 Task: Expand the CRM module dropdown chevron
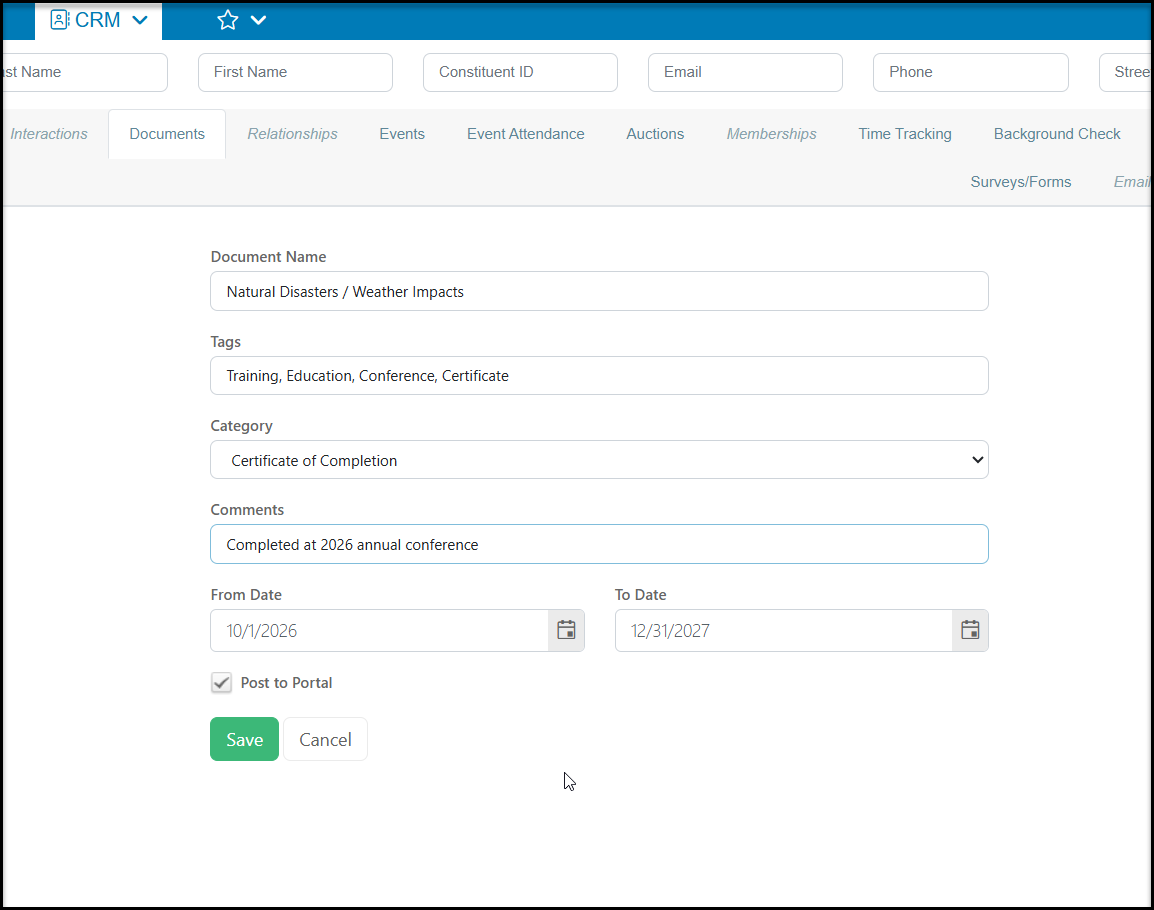click(140, 20)
